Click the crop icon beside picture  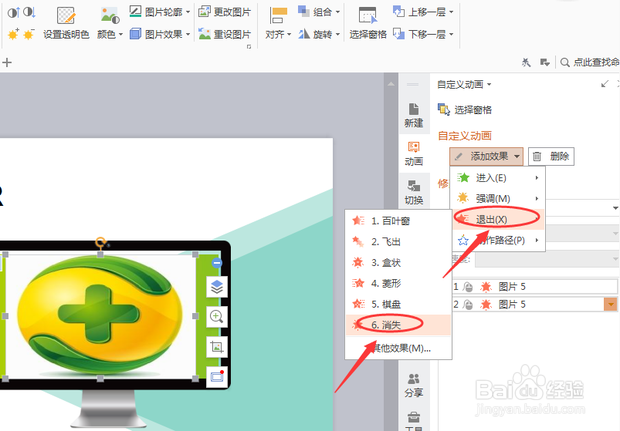217,347
